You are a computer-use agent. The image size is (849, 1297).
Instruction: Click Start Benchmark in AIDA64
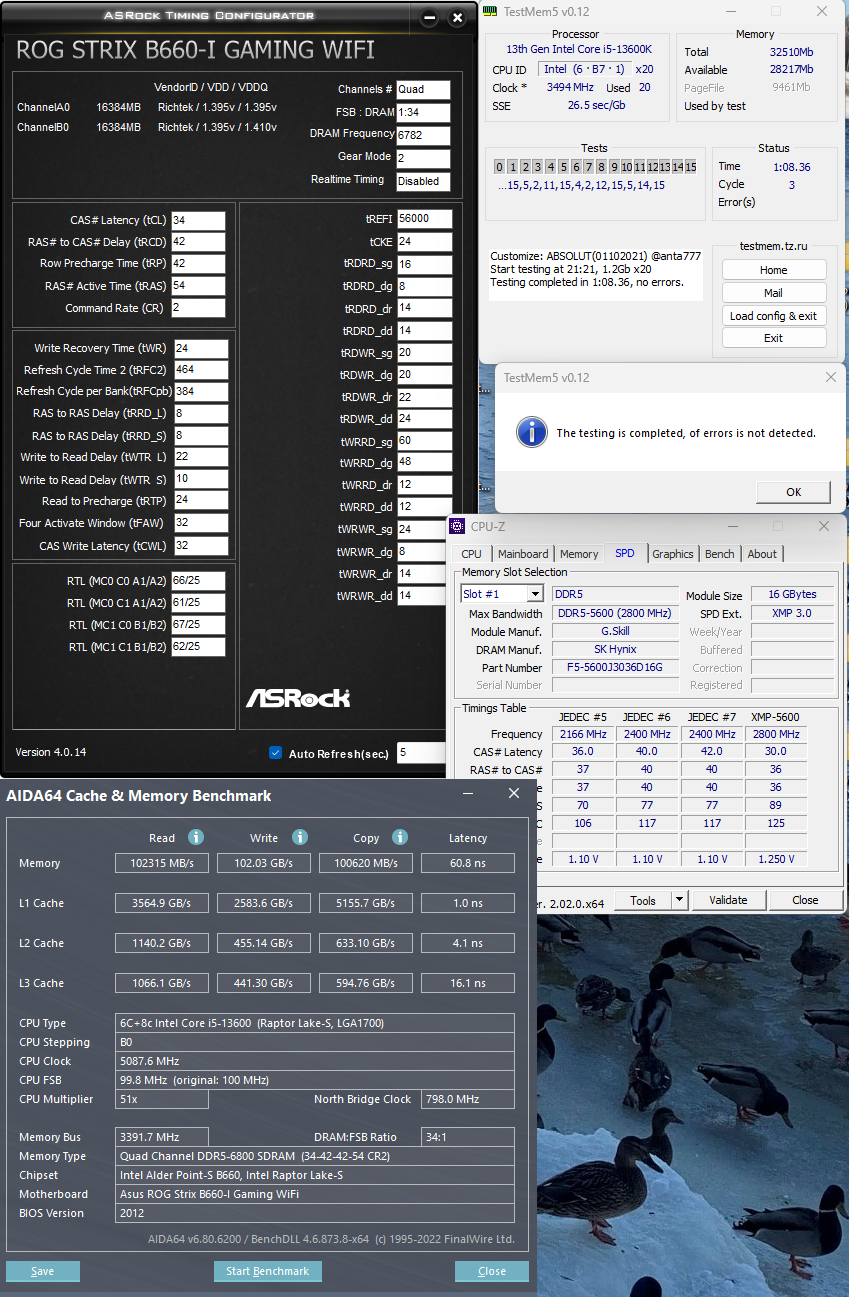tap(268, 1271)
